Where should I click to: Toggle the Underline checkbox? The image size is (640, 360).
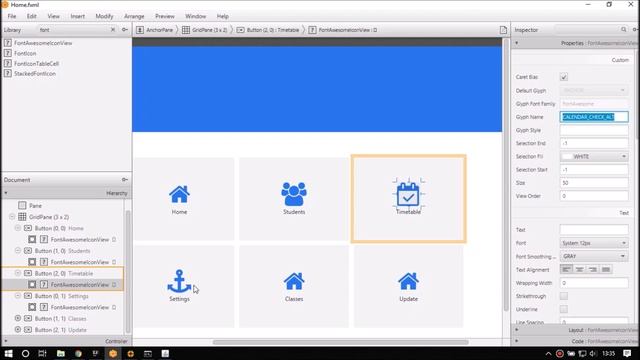point(564,309)
